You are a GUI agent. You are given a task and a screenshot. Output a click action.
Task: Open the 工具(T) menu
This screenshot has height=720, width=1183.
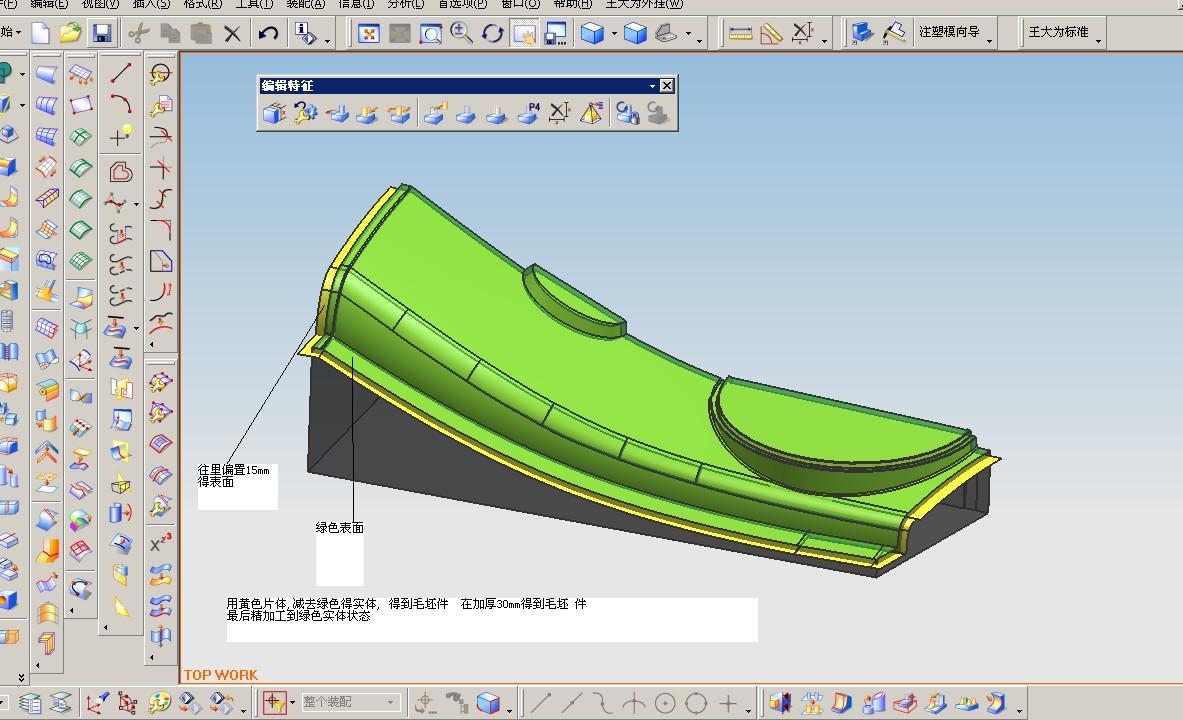(x=253, y=4)
